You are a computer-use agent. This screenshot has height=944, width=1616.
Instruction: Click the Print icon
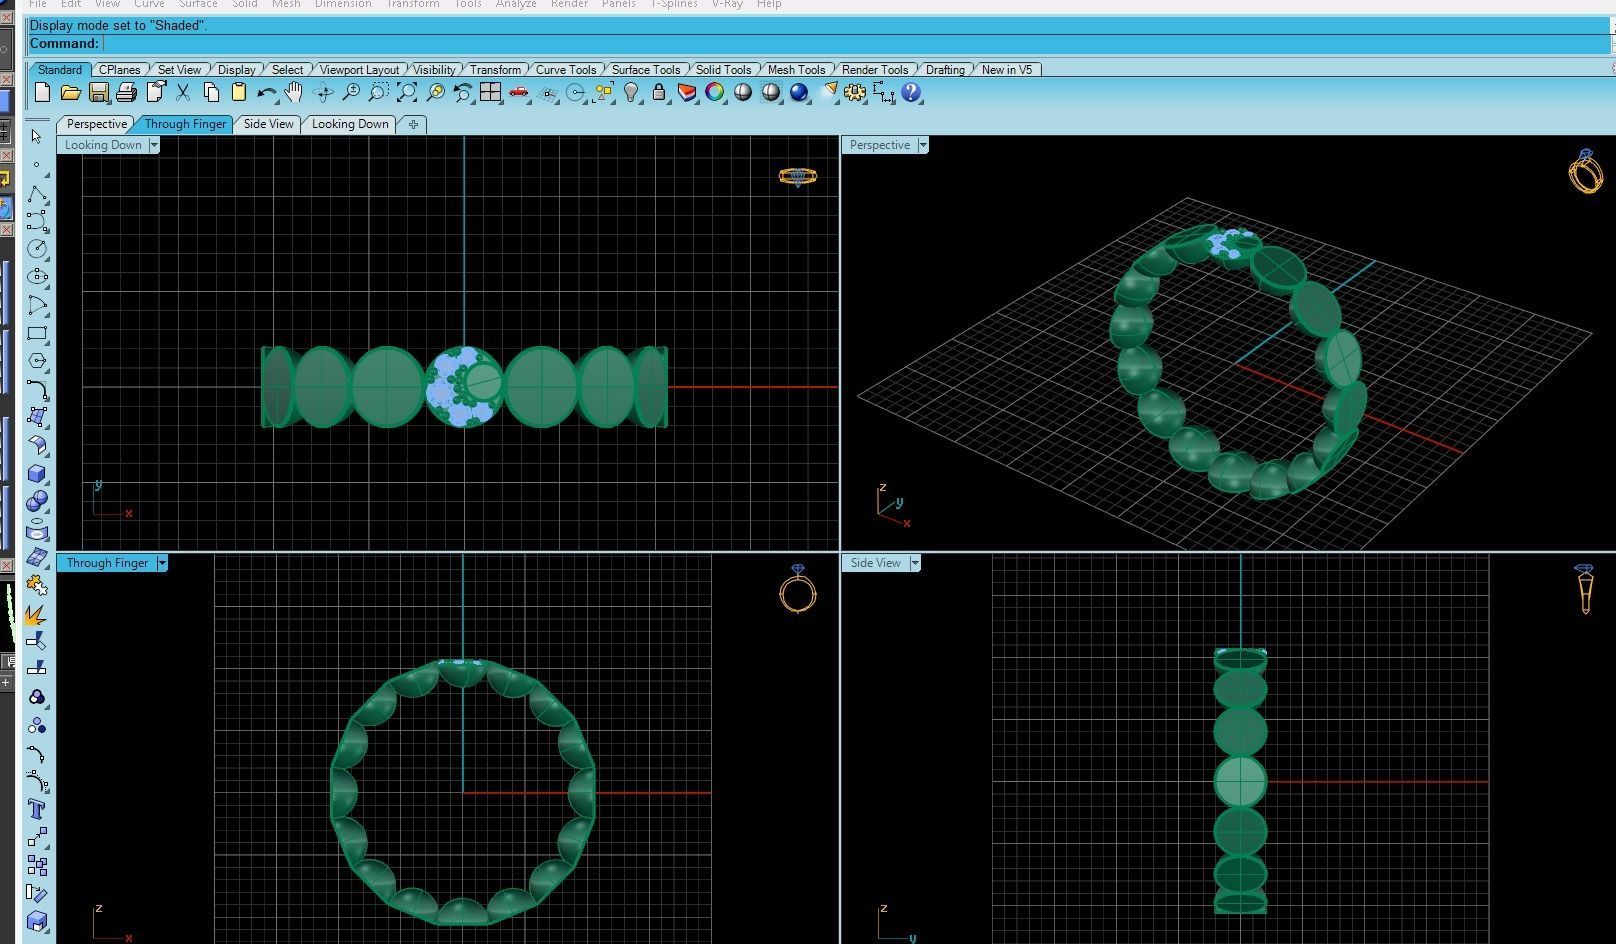click(x=126, y=93)
